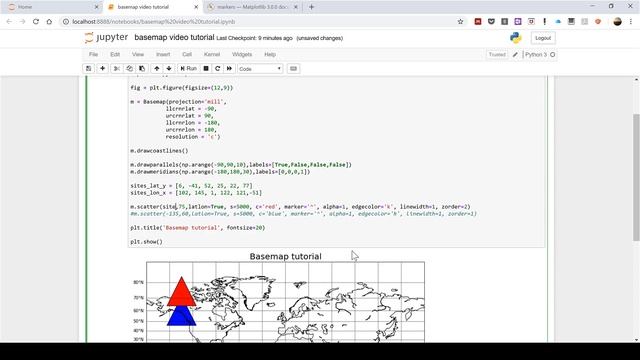Click the pencil edit mode icon

pos(515,54)
